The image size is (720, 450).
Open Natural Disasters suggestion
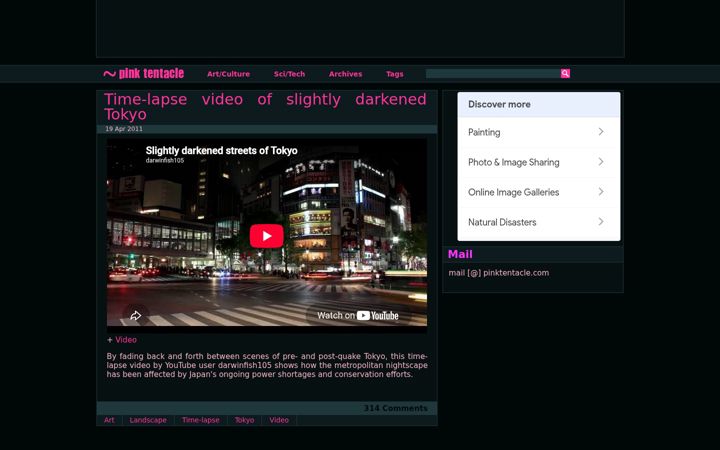tap(539, 222)
